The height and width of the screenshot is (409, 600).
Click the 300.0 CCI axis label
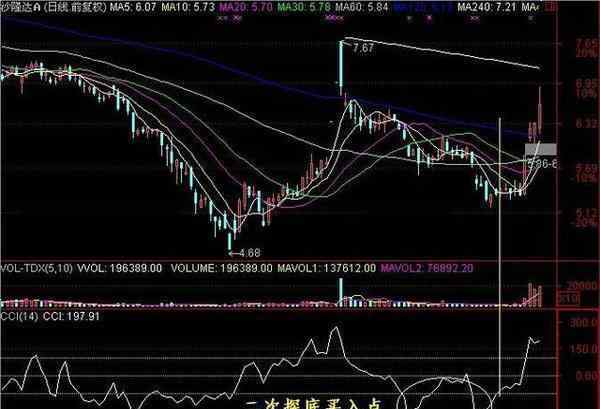(x=585, y=323)
